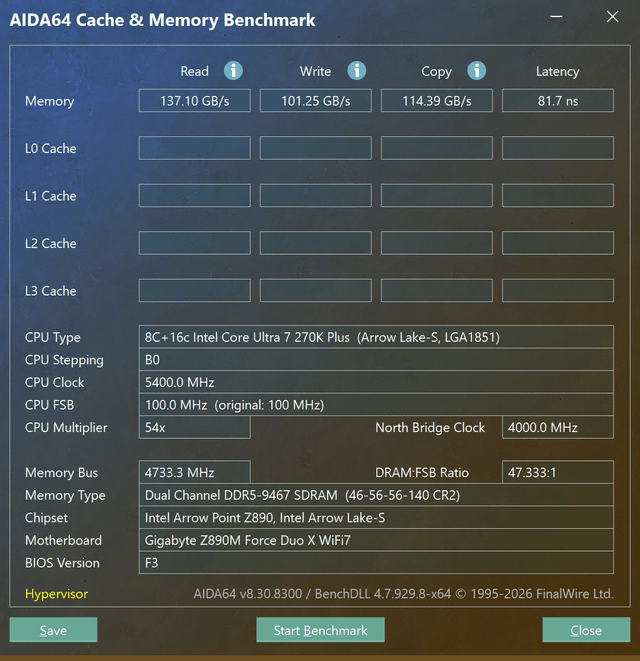Select Memory Write value 101.25 GB/s

pyautogui.click(x=316, y=101)
